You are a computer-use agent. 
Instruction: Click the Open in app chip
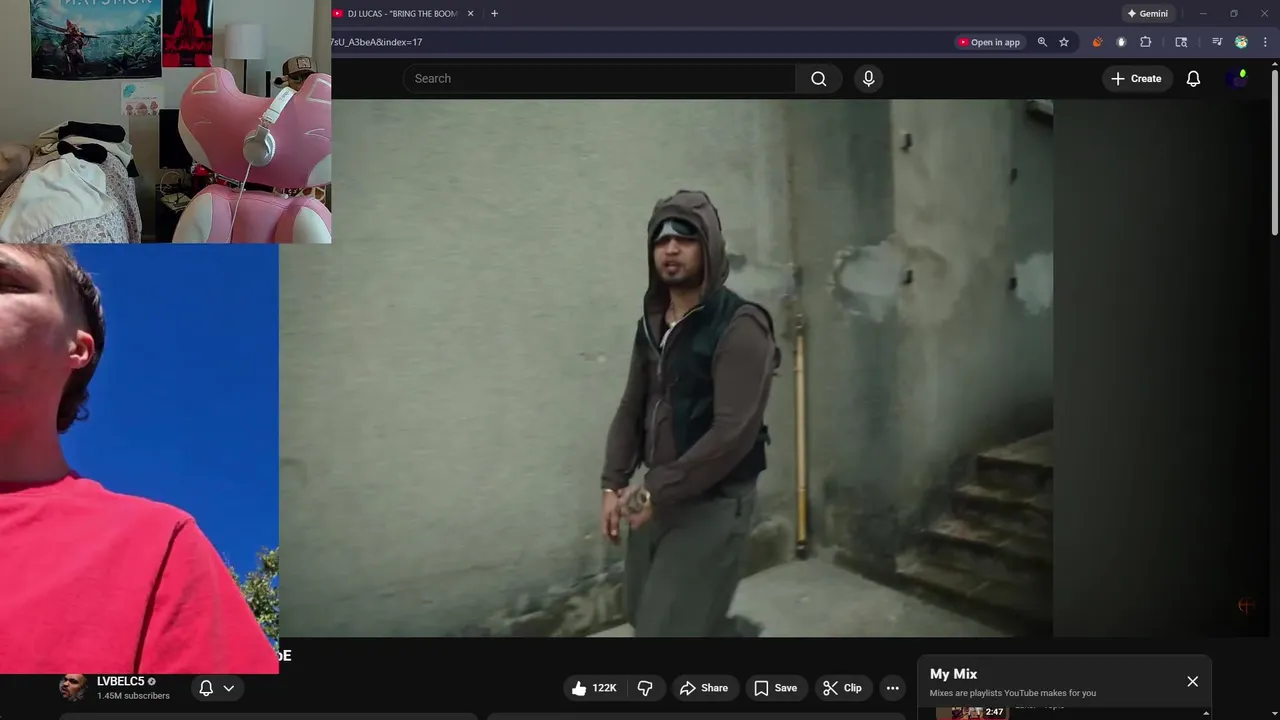point(989,42)
